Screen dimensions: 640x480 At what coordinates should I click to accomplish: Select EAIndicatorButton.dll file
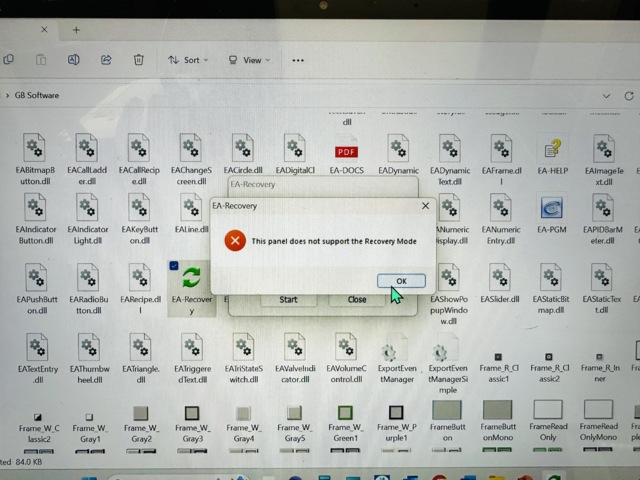click(x=36, y=219)
